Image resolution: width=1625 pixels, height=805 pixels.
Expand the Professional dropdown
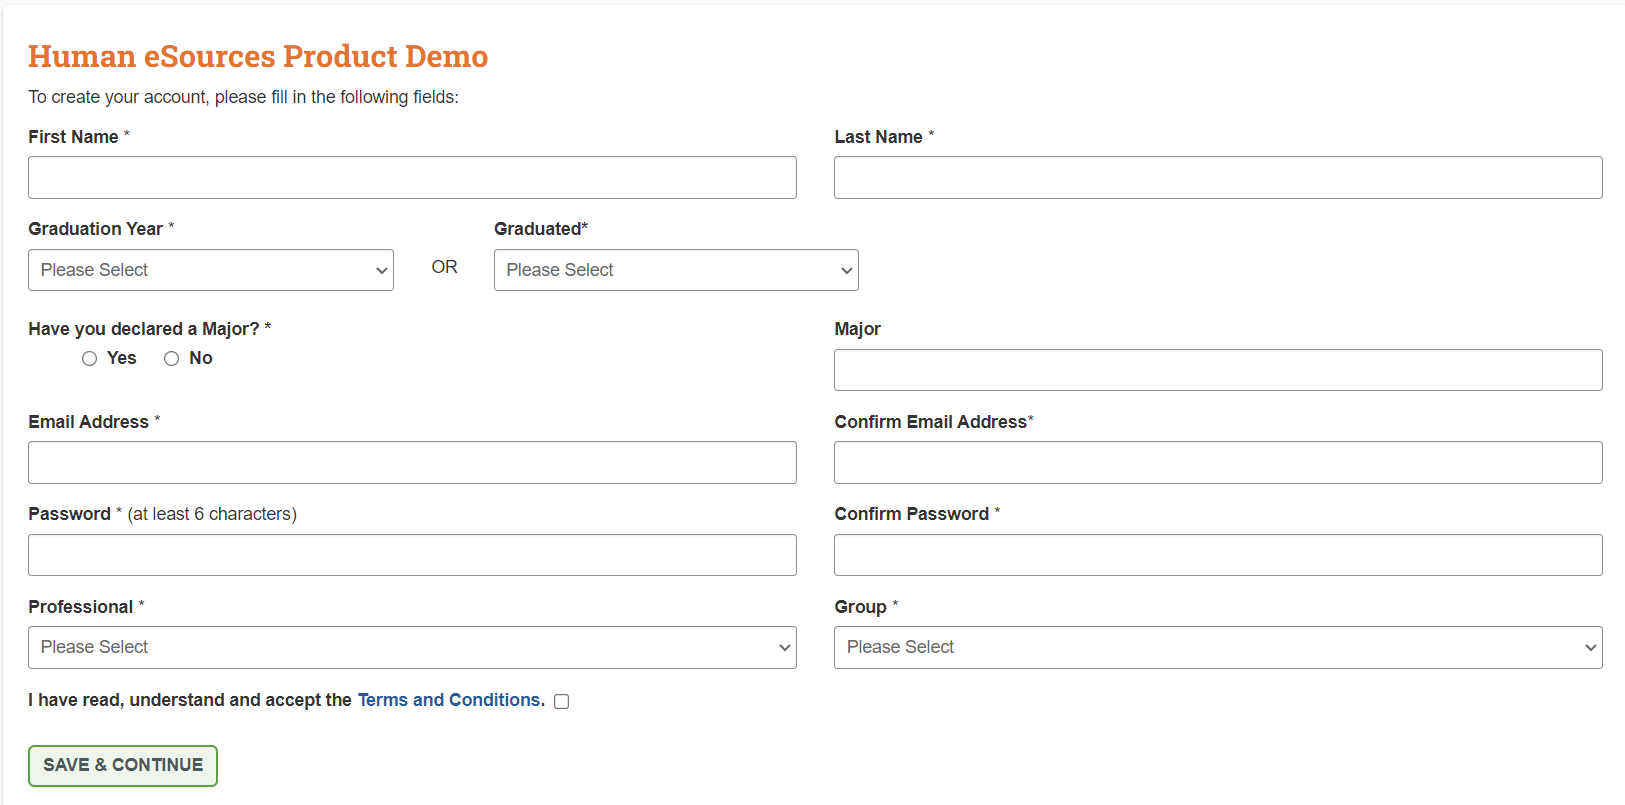[412, 647]
